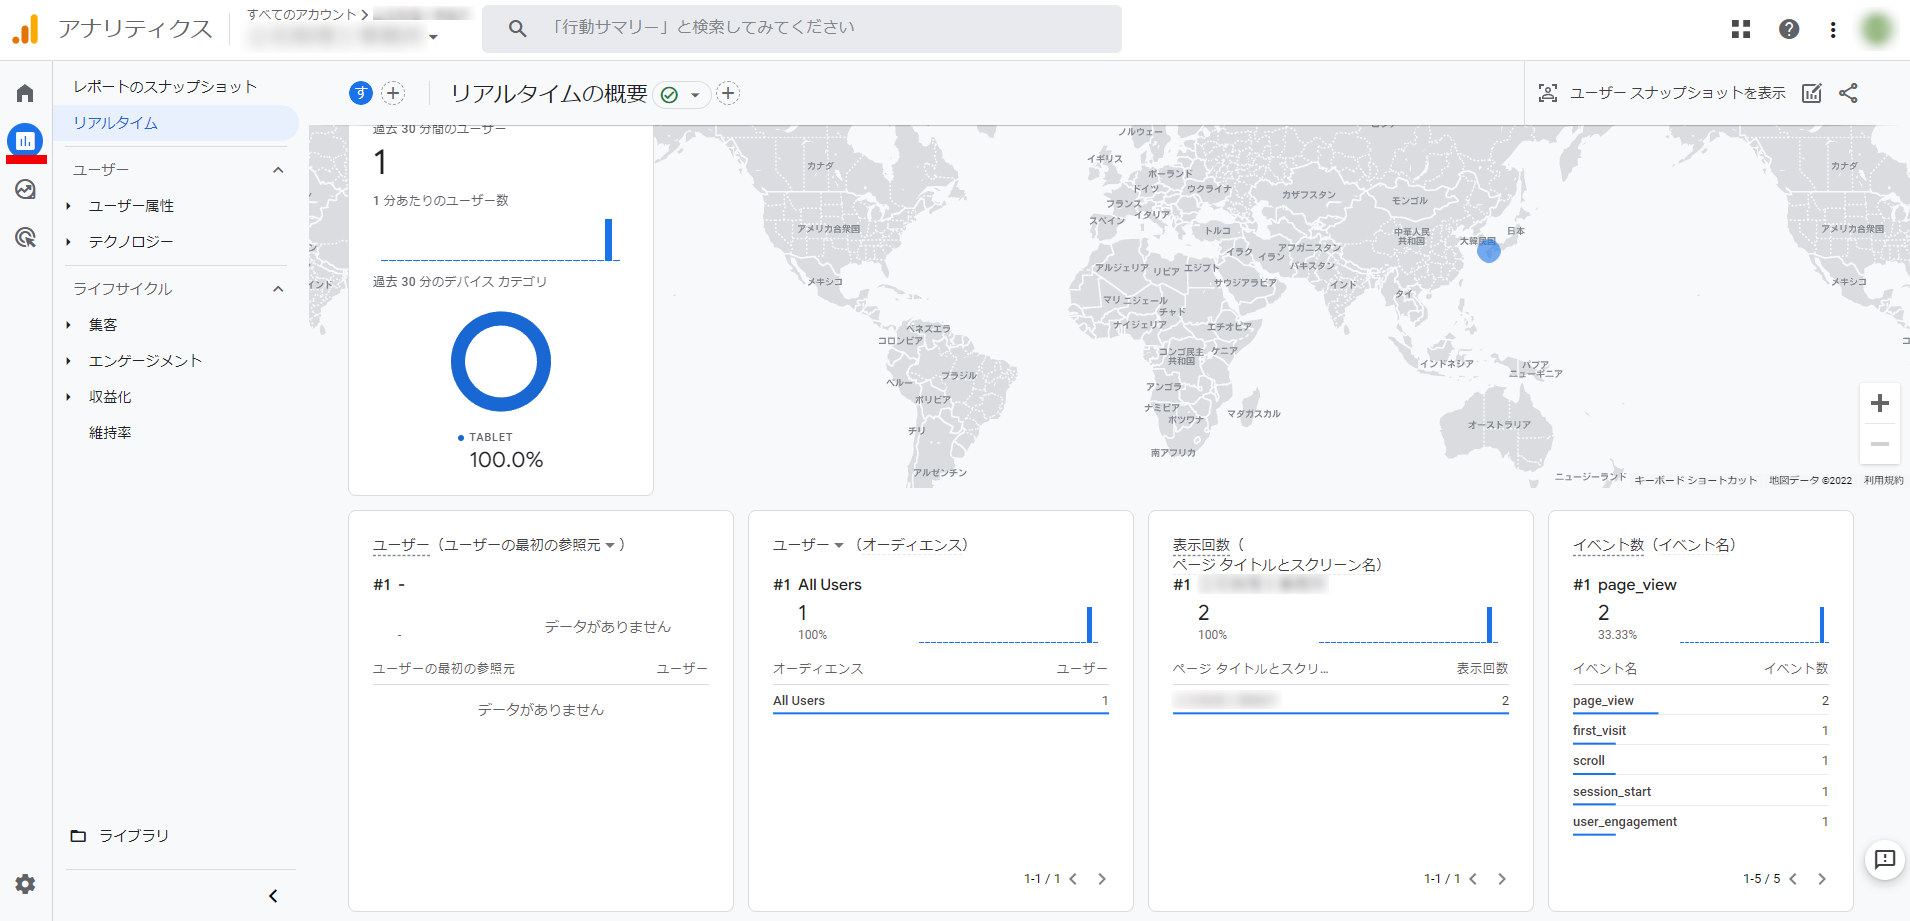Image resolution: width=1910 pixels, height=921 pixels.
Task: Open the feedback icon at bottom right
Action: point(1885,859)
